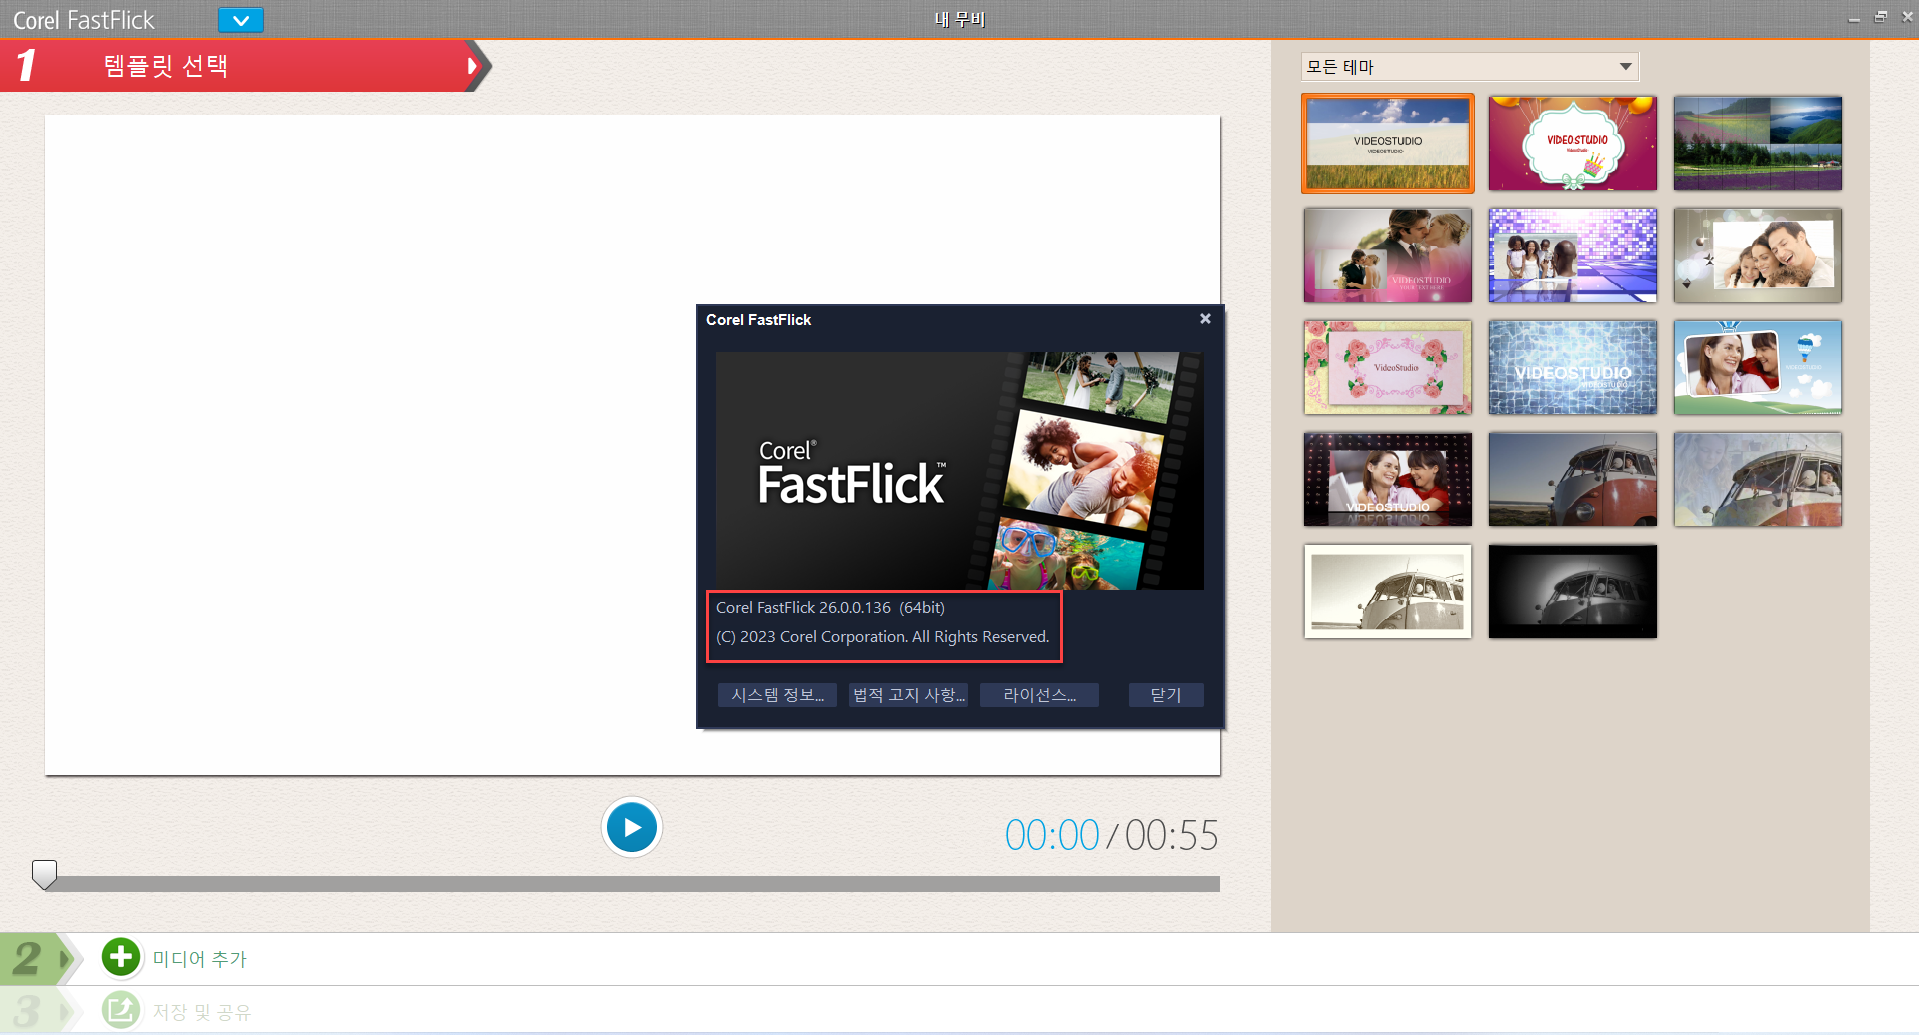Viewport: 1919px width, 1035px height.
Task: Minimize the FastFlick window
Action: [1854, 18]
